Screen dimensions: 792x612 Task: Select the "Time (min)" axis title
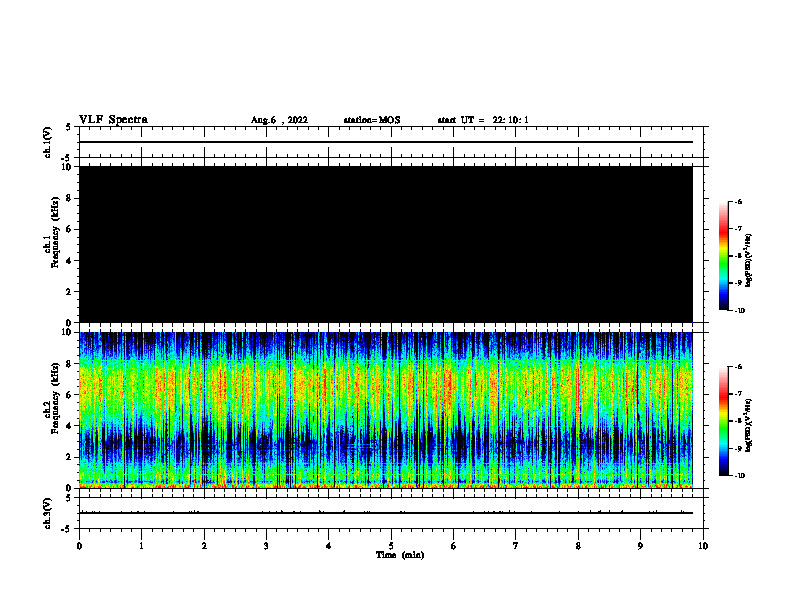400,555
